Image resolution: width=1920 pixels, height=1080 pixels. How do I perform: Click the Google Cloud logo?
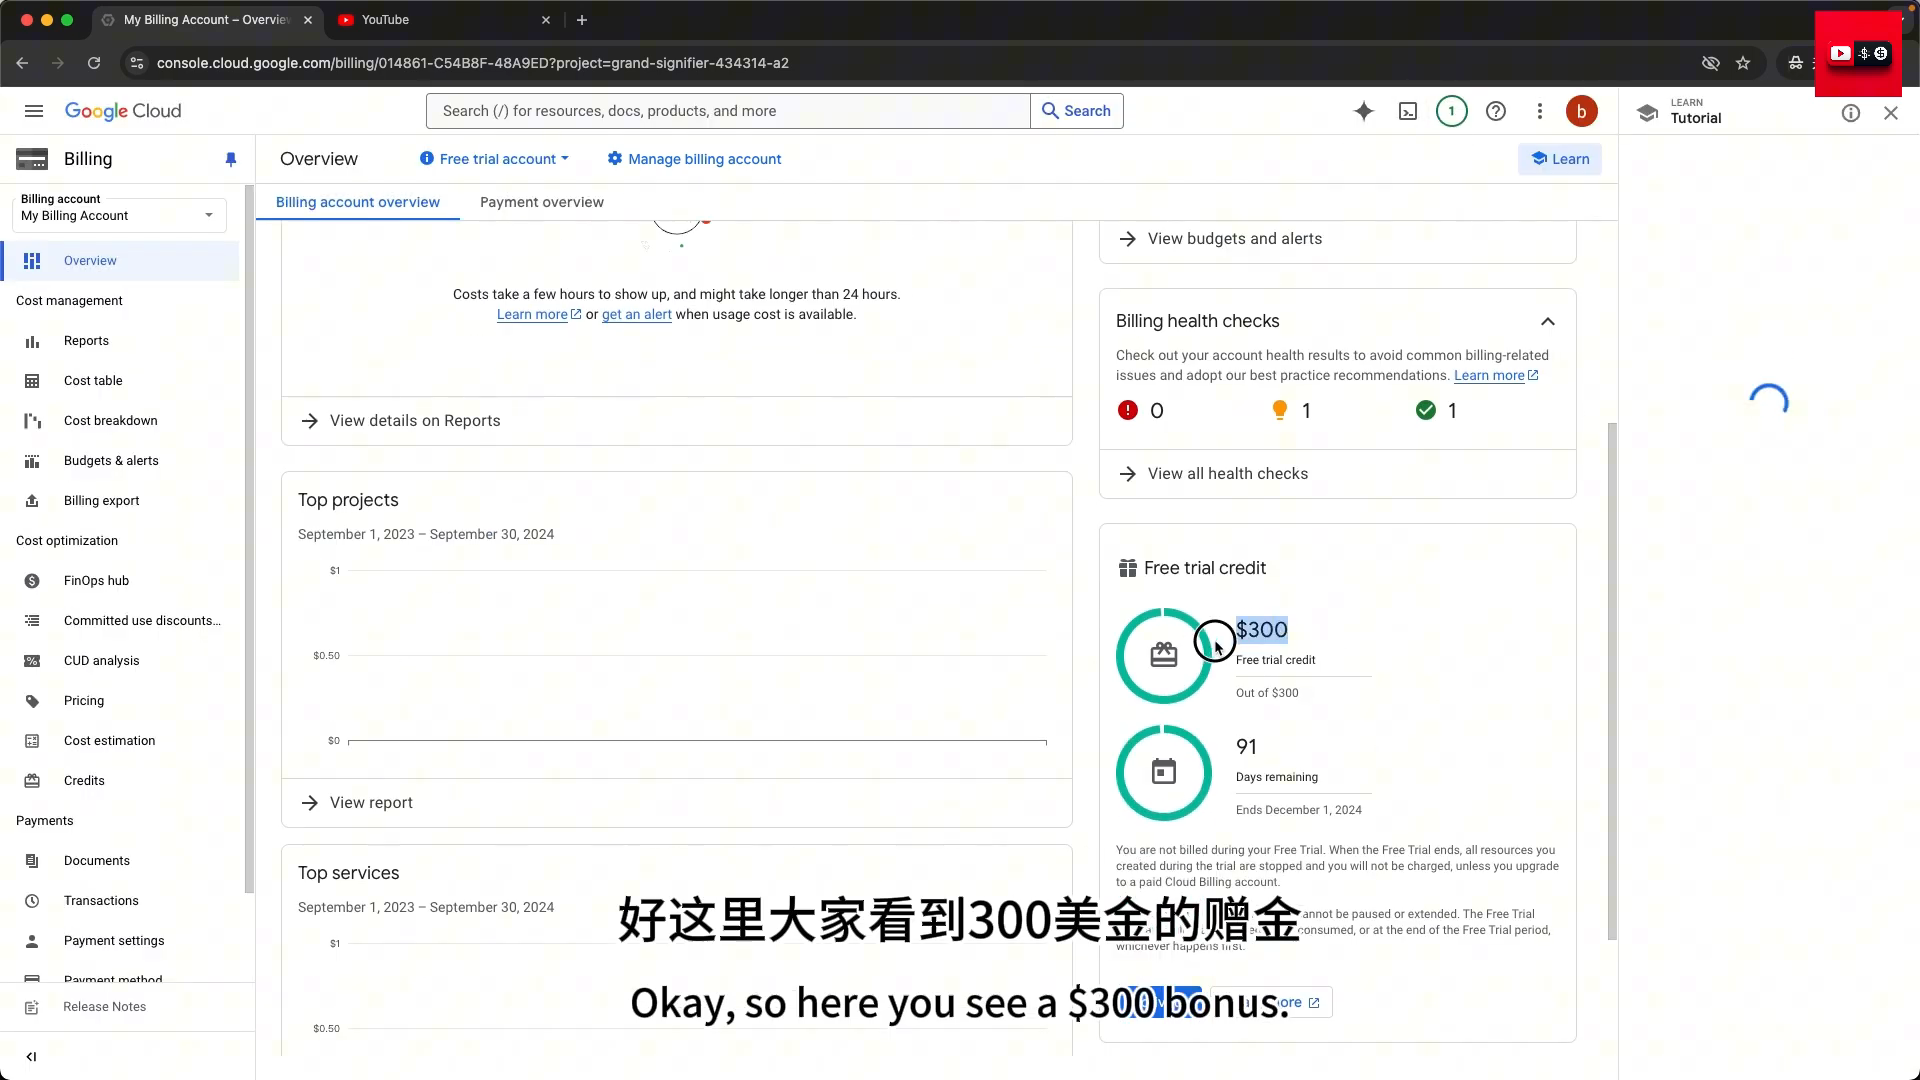pyautogui.click(x=123, y=111)
